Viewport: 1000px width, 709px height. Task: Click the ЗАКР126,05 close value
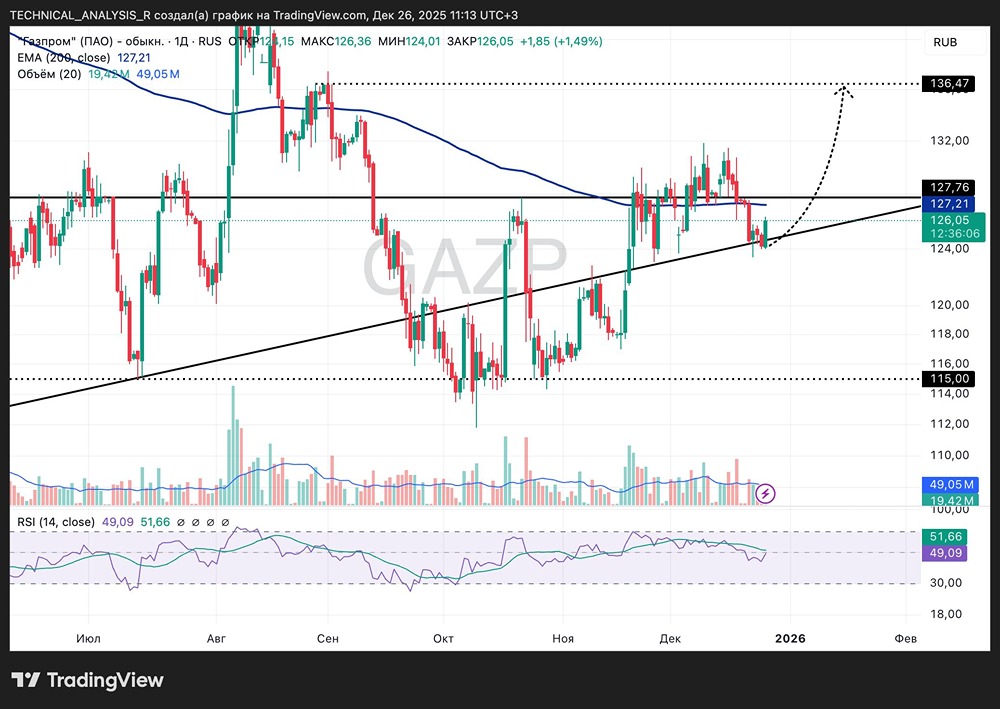point(480,41)
